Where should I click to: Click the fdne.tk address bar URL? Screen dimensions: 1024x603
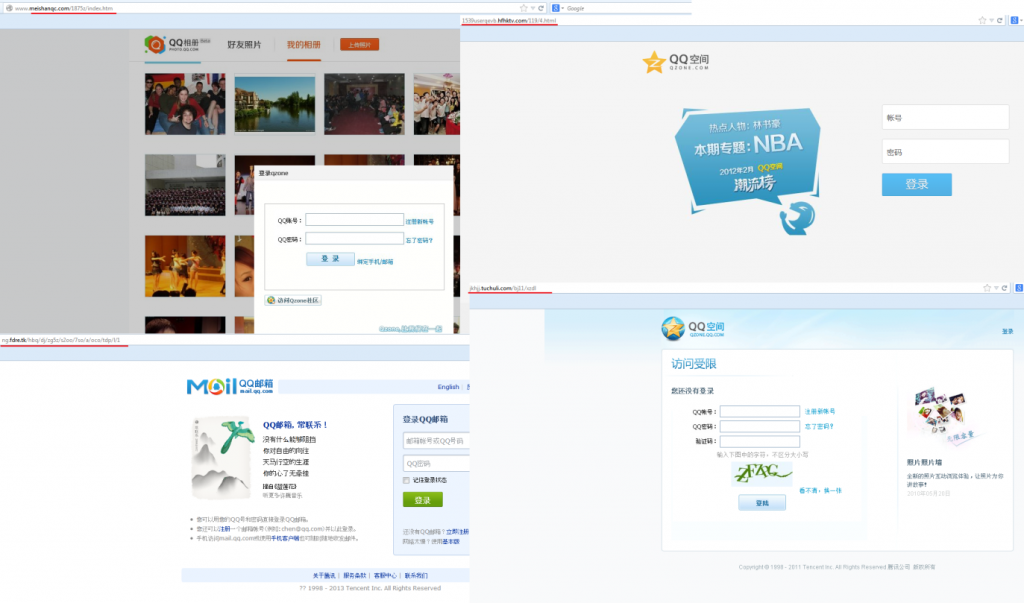61,340
